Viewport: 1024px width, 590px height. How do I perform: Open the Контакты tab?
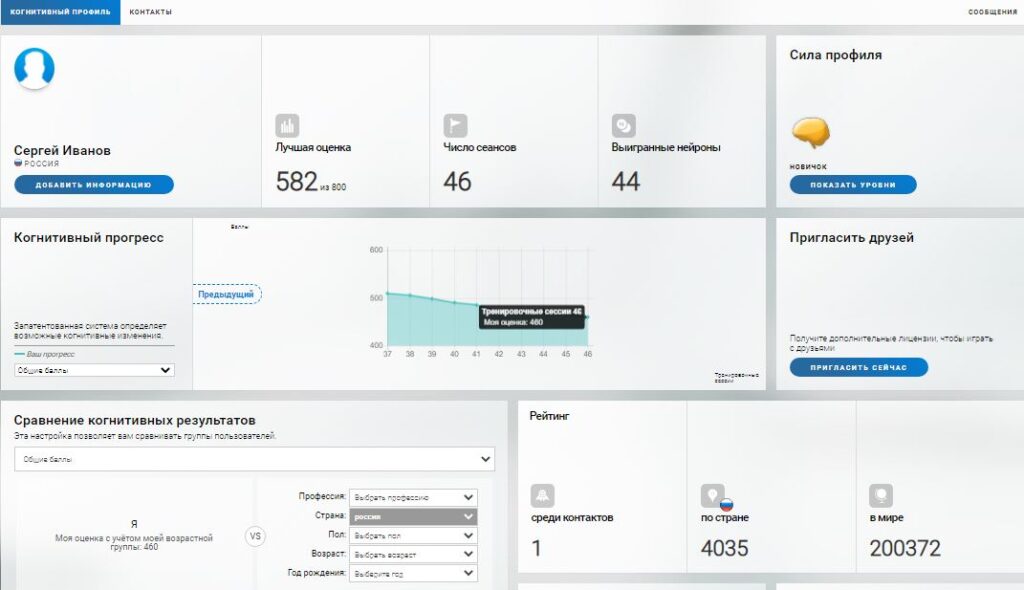coord(150,12)
